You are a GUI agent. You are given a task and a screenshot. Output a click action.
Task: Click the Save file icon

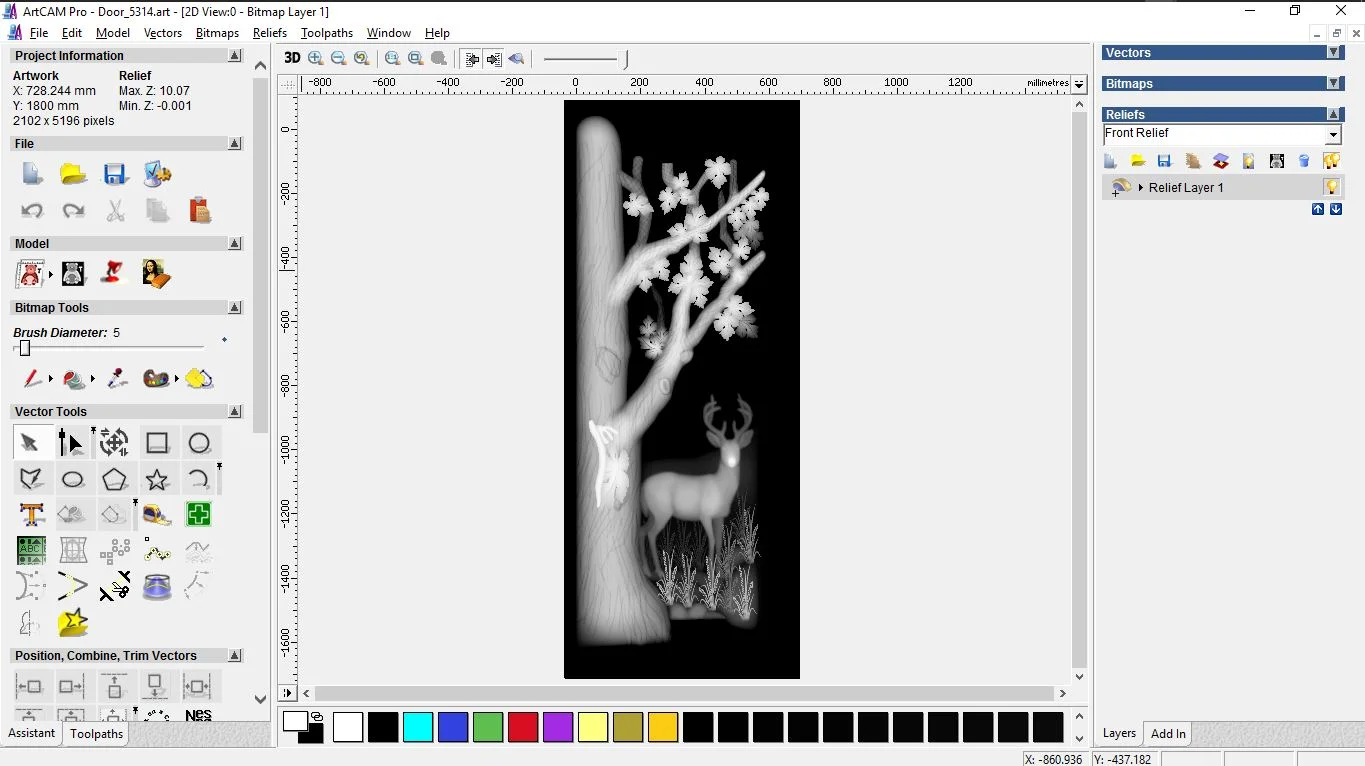point(115,174)
